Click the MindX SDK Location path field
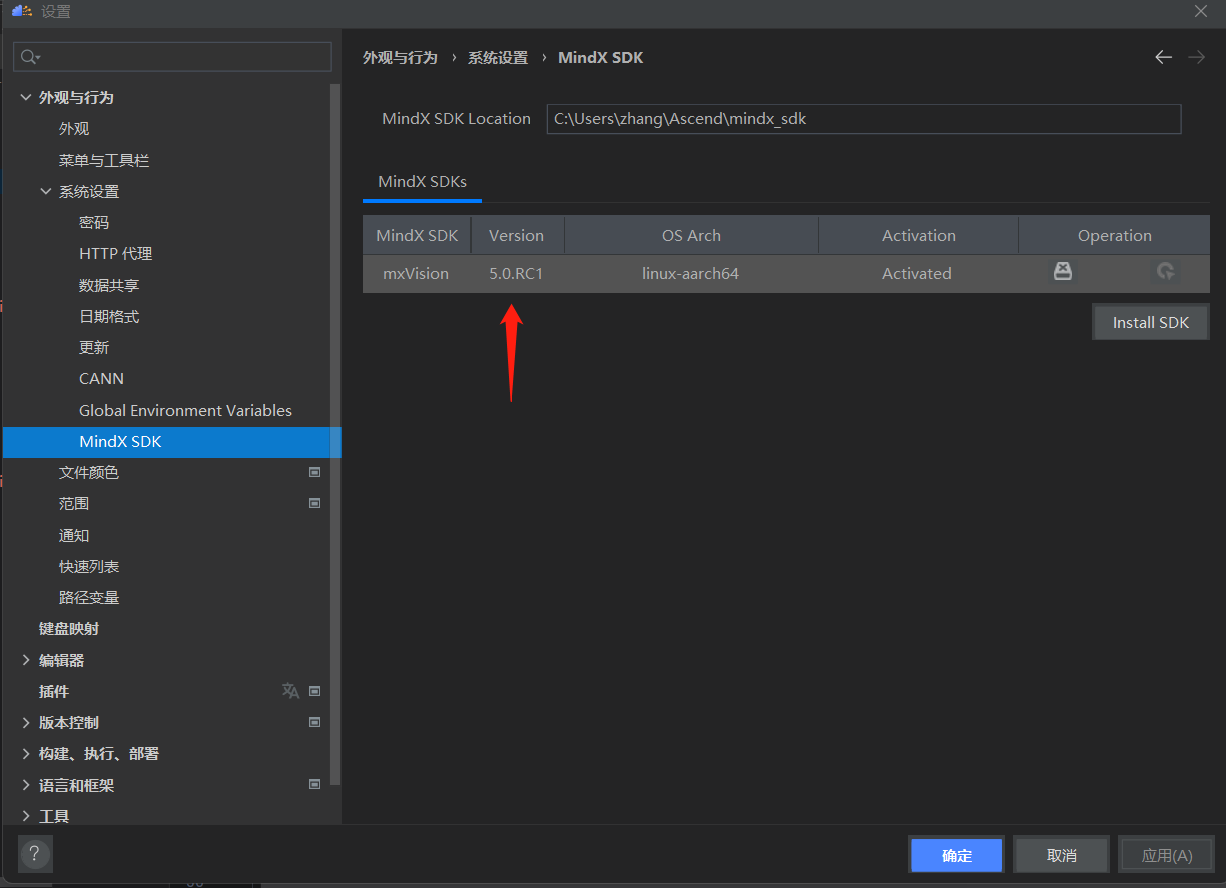Viewport: 1226px width, 888px height. pyautogui.click(x=864, y=118)
